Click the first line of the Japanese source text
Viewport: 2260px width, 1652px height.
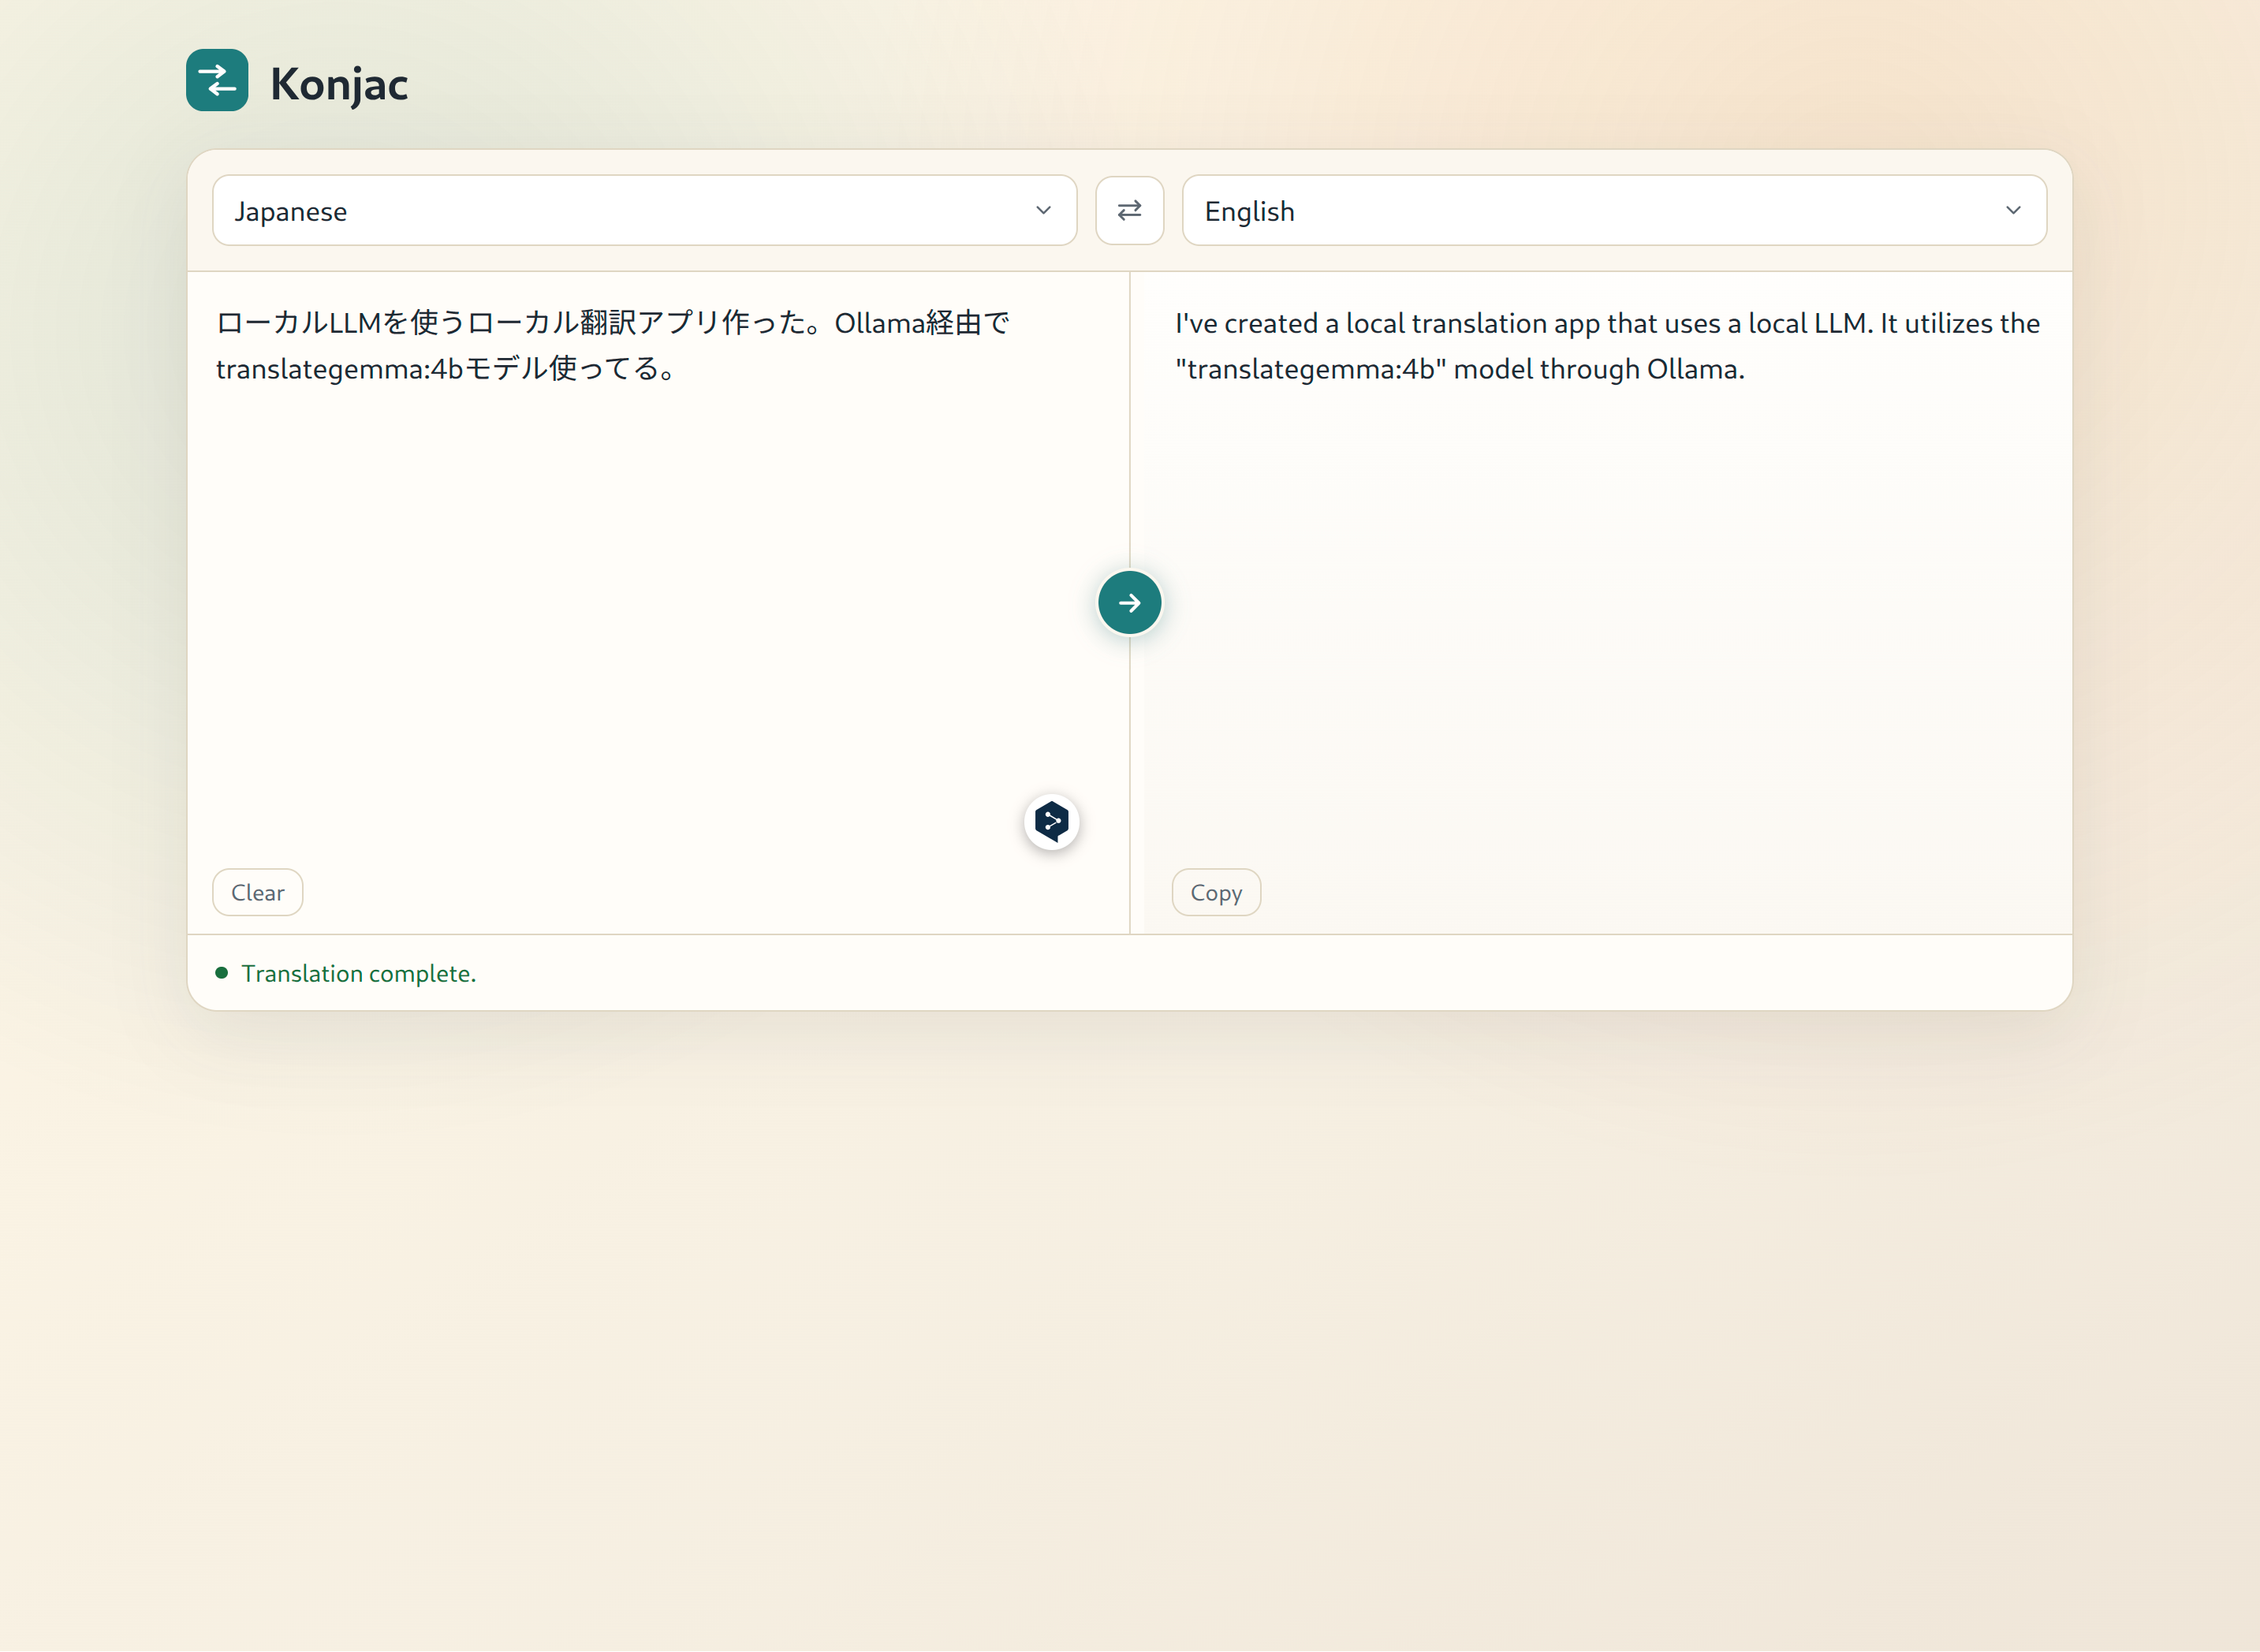[x=612, y=323]
